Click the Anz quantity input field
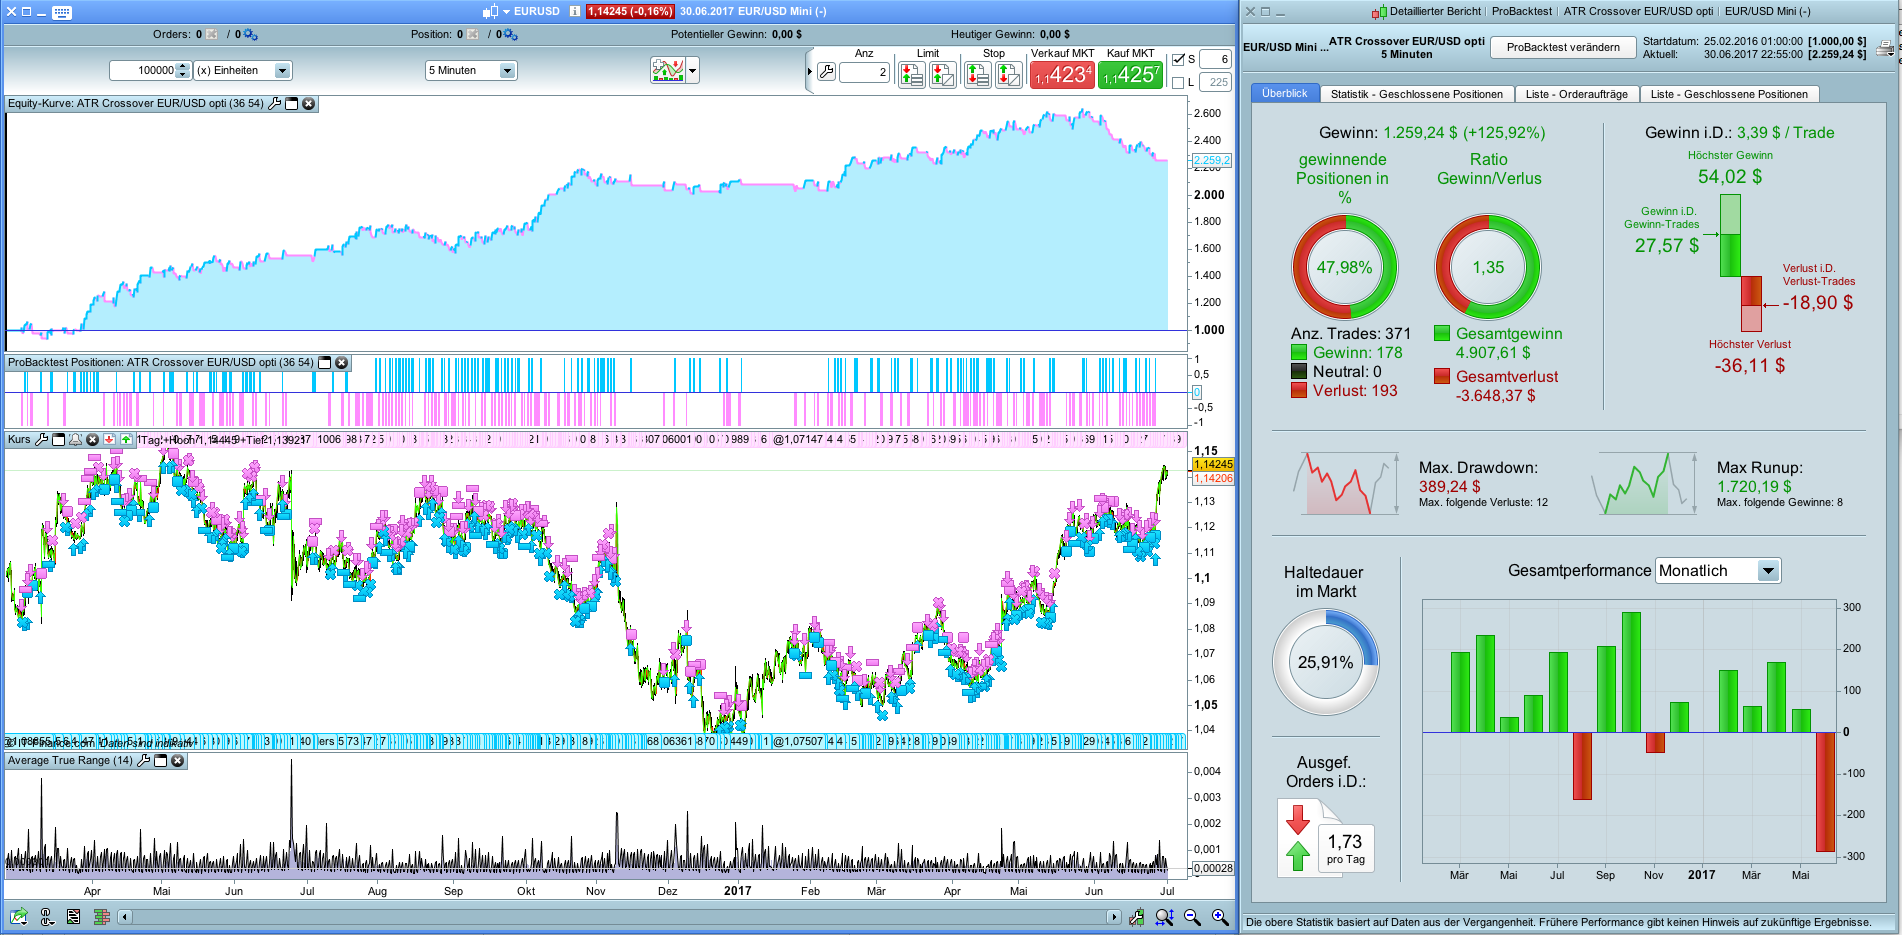Screen dimensions: 1902x935 click(x=864, y=72)
